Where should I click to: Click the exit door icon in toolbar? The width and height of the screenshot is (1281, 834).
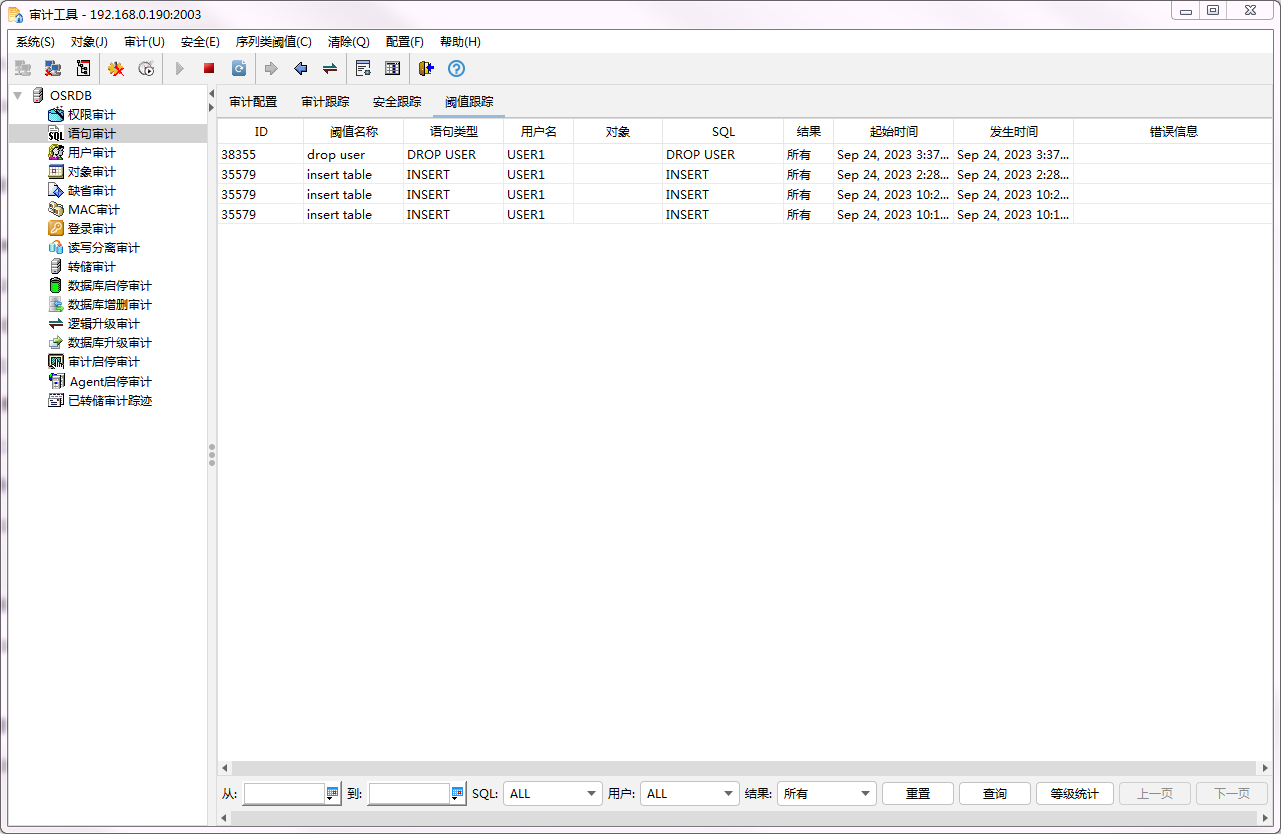click(426, 69)
